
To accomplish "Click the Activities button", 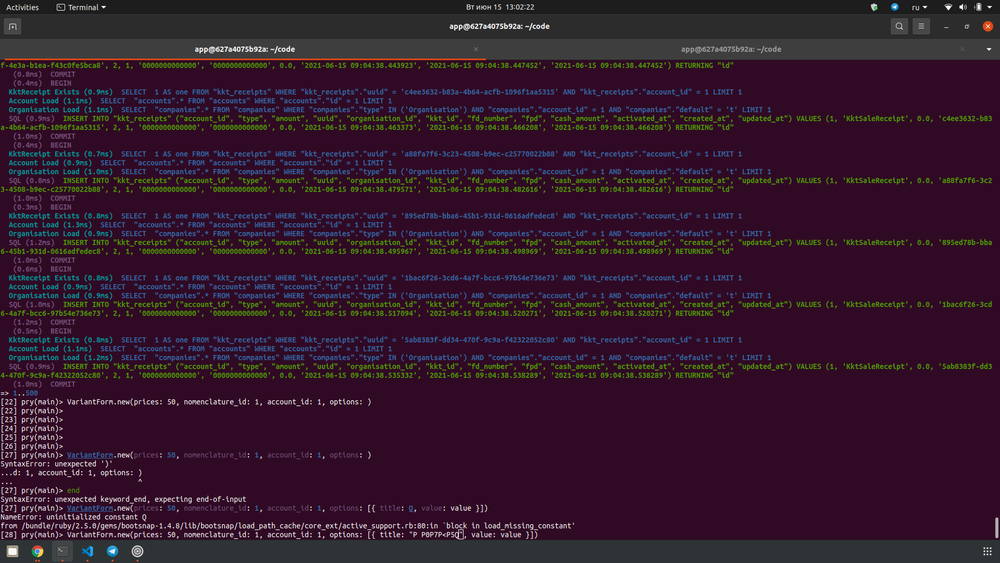I will (23, 7).
